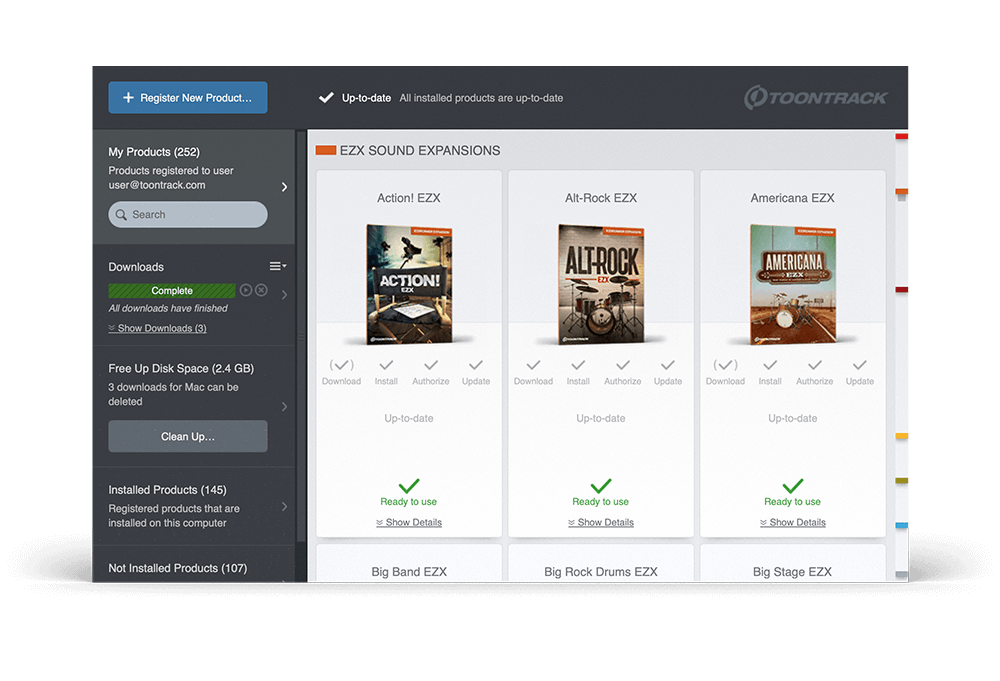The image size is (1000, 681).
Task: Click the Authorize step icon for Americana EZX
Action: click(814, 366)
